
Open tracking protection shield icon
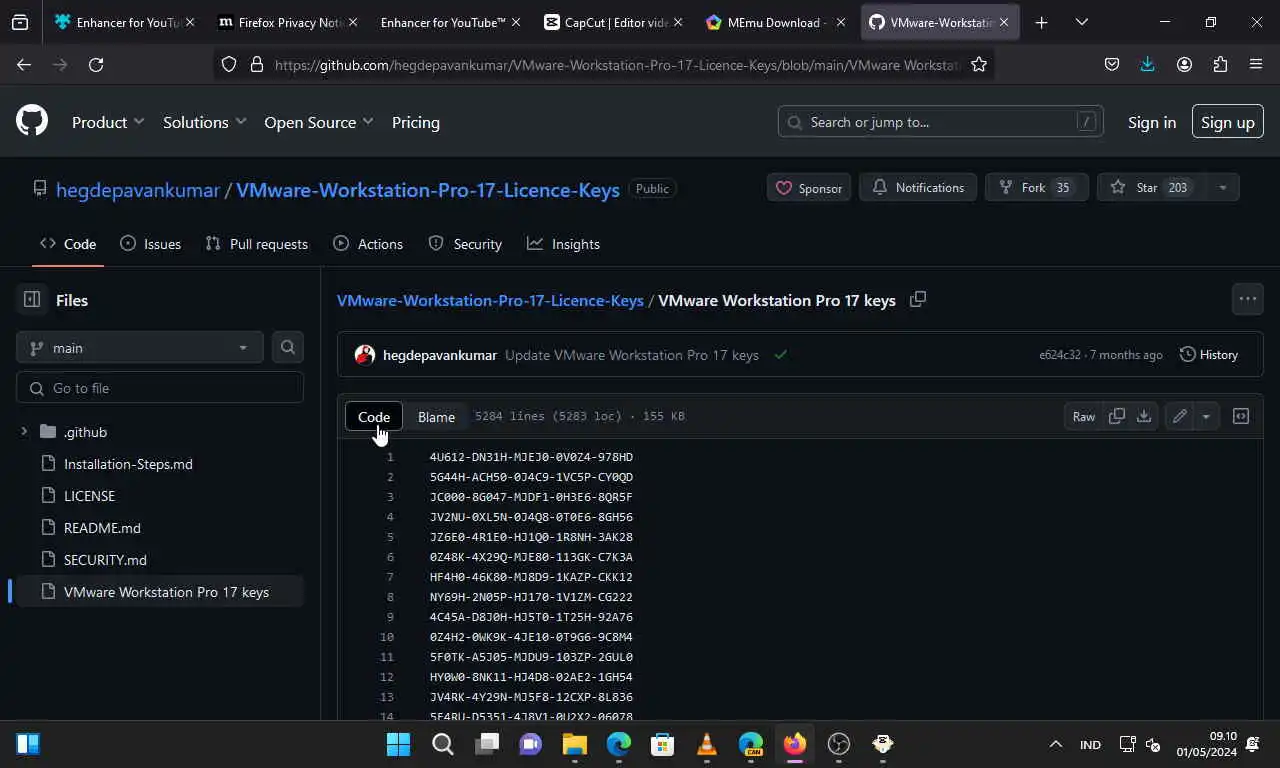(229, 64)
